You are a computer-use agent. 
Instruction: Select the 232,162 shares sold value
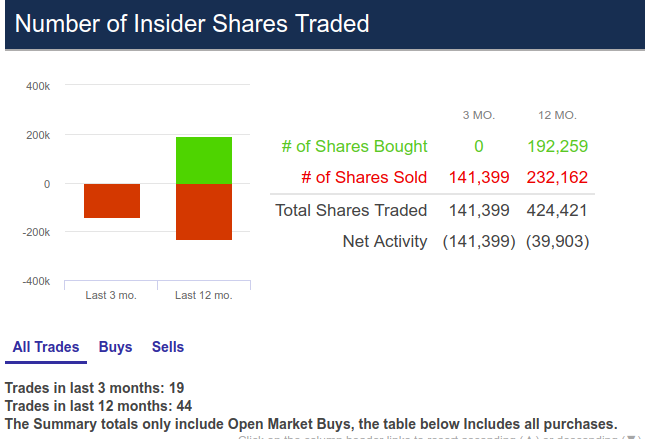pos(557,177)
